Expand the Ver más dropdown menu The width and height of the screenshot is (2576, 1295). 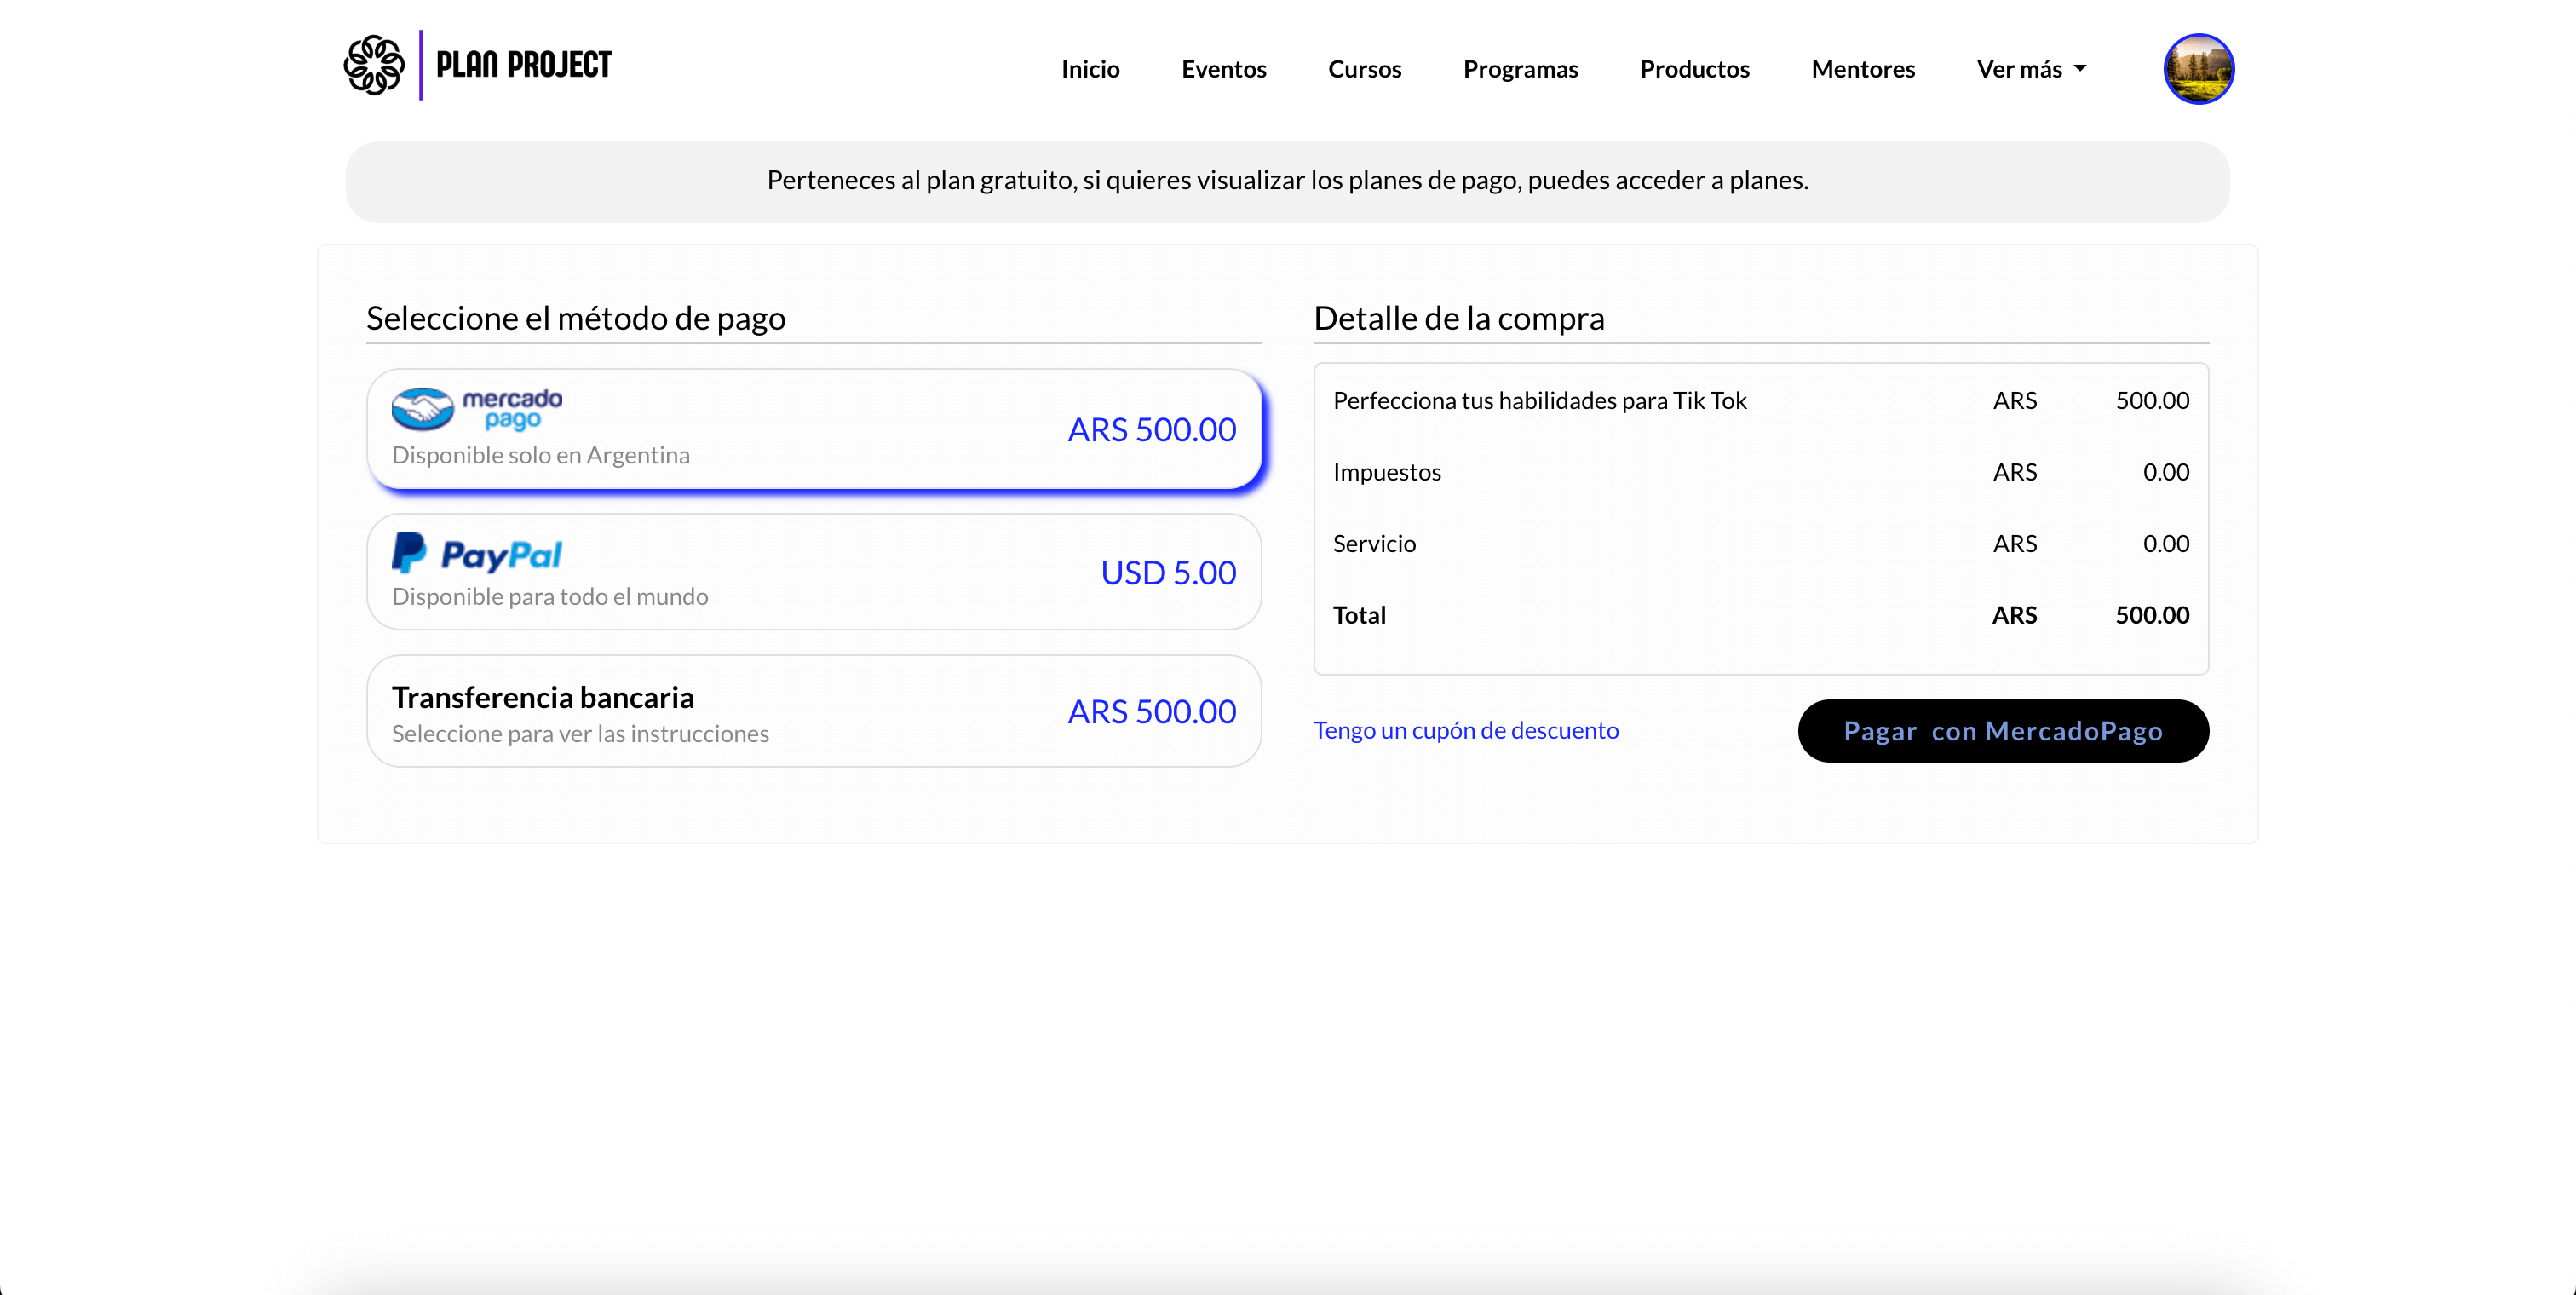click(x=2020, y=69)
